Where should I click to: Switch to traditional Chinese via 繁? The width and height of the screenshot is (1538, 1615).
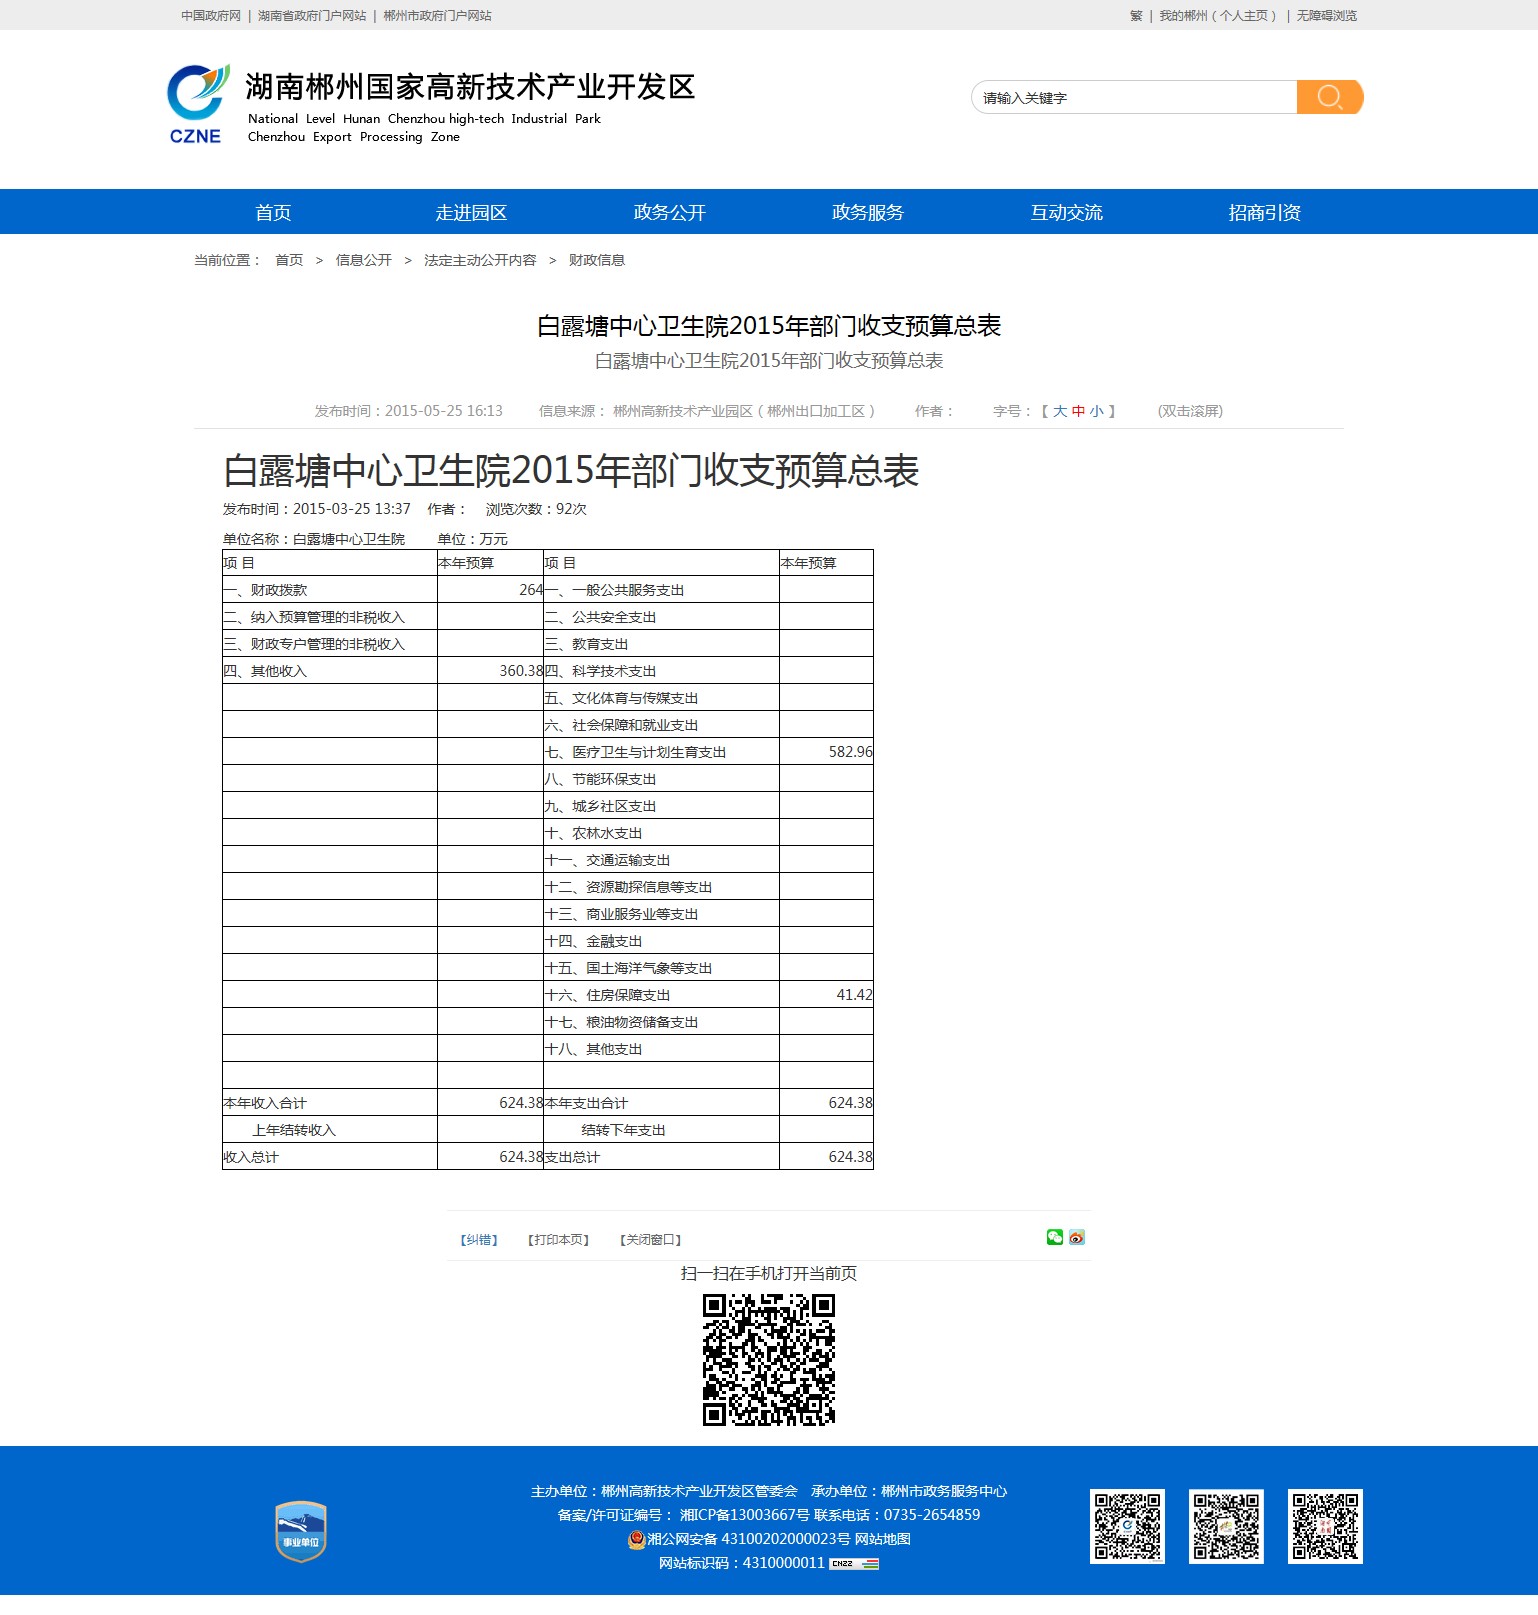1136,16
